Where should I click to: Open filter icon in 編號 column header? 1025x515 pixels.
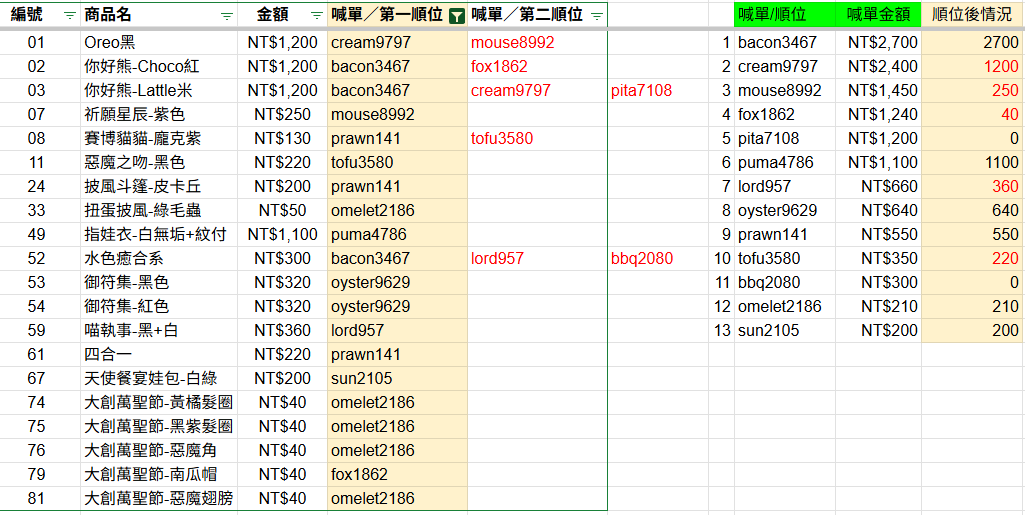point(69,16)
